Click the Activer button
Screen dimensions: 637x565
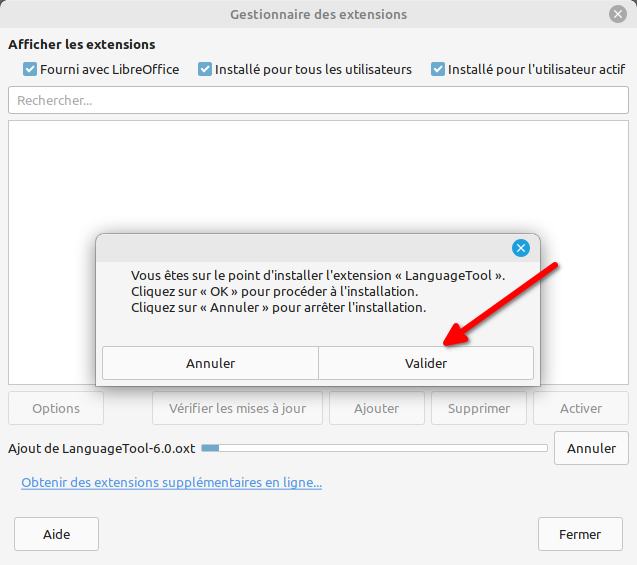click(x=581, y=408)
